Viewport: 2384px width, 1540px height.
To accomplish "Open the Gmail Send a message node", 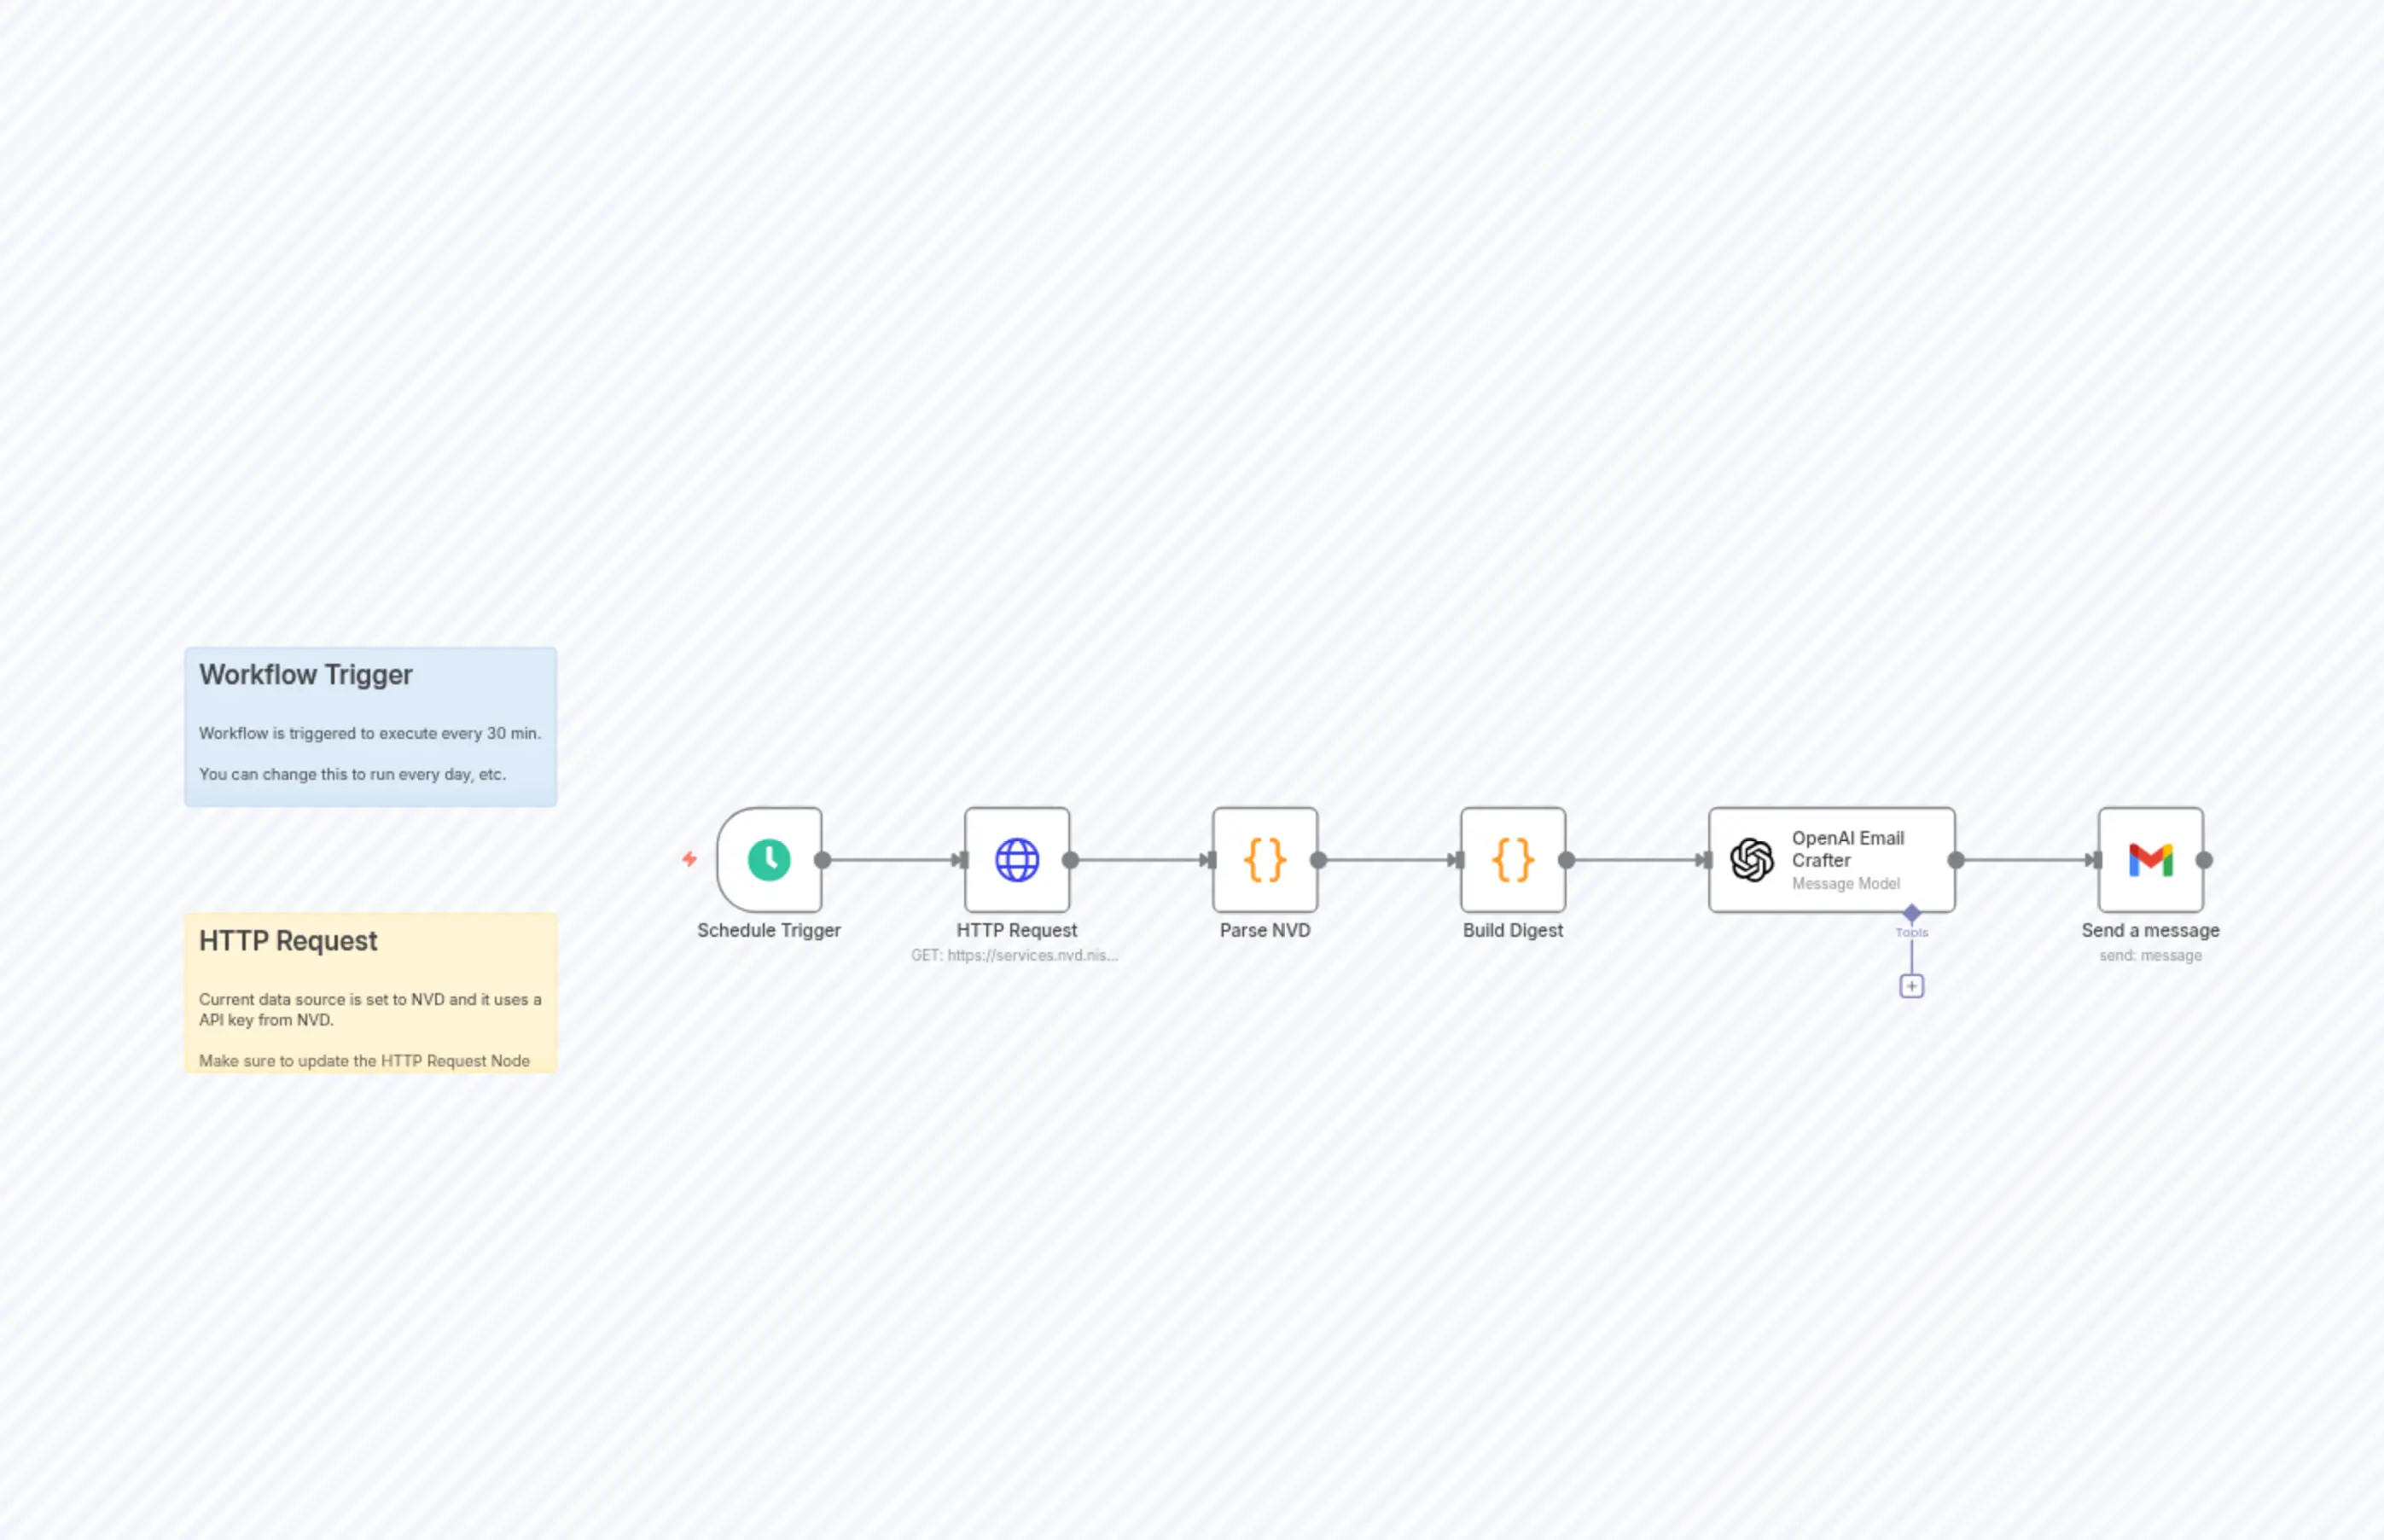I will point(2149,859).
